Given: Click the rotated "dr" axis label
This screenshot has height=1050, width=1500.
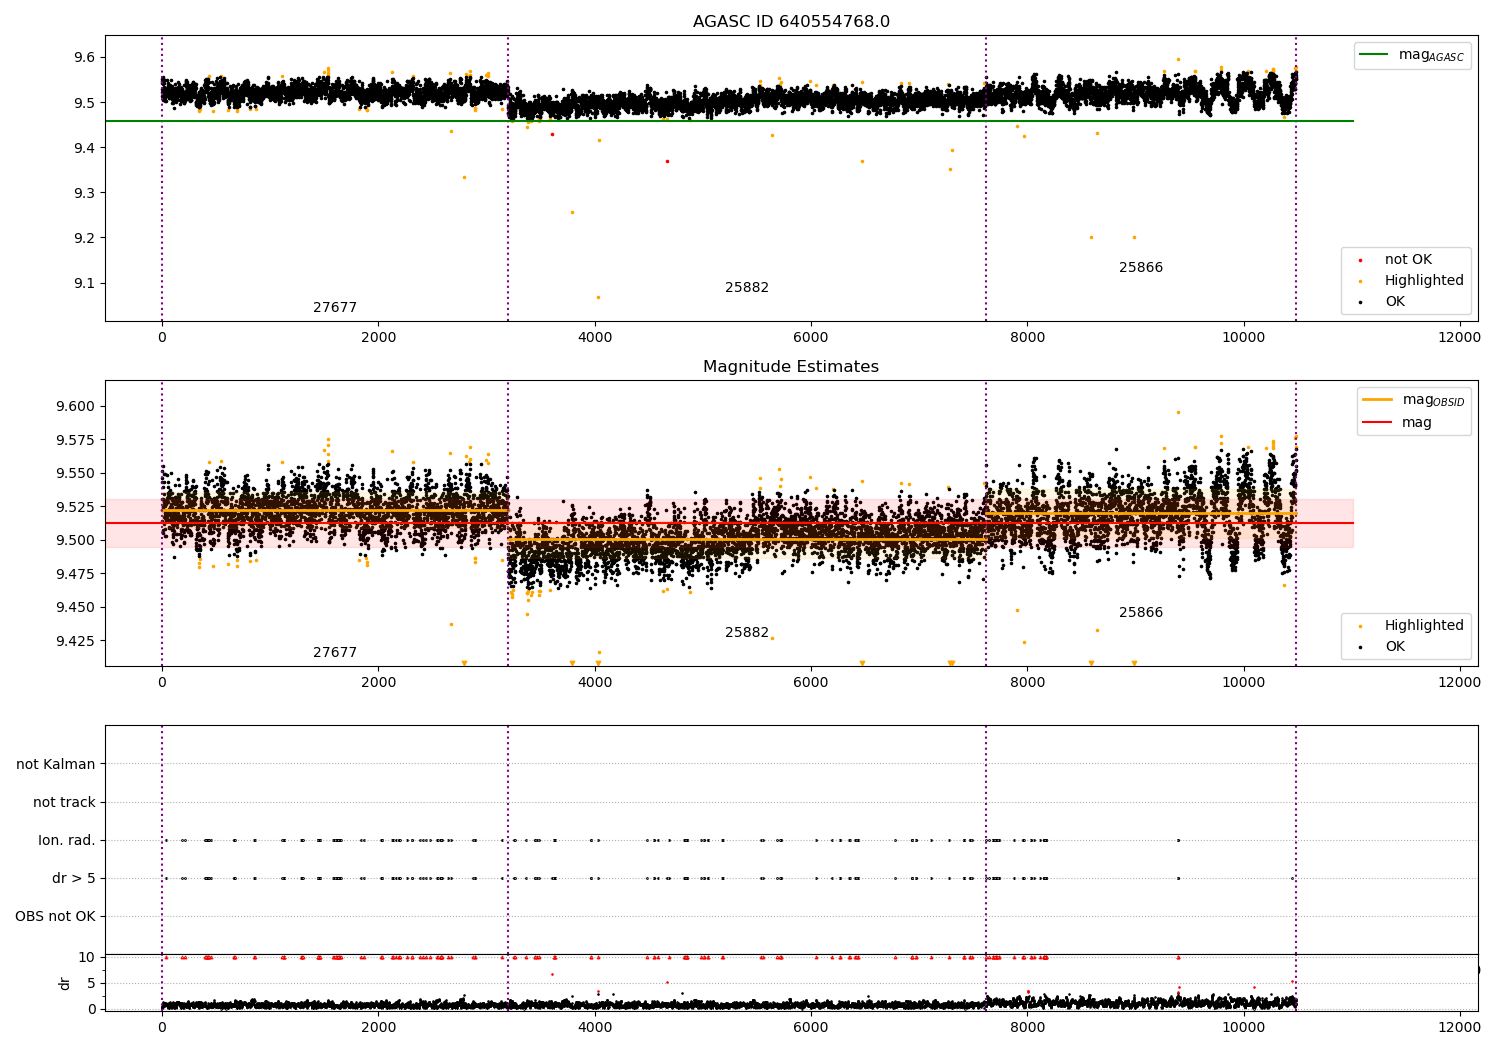Looking at the screenshot, I should coord(65,983).
